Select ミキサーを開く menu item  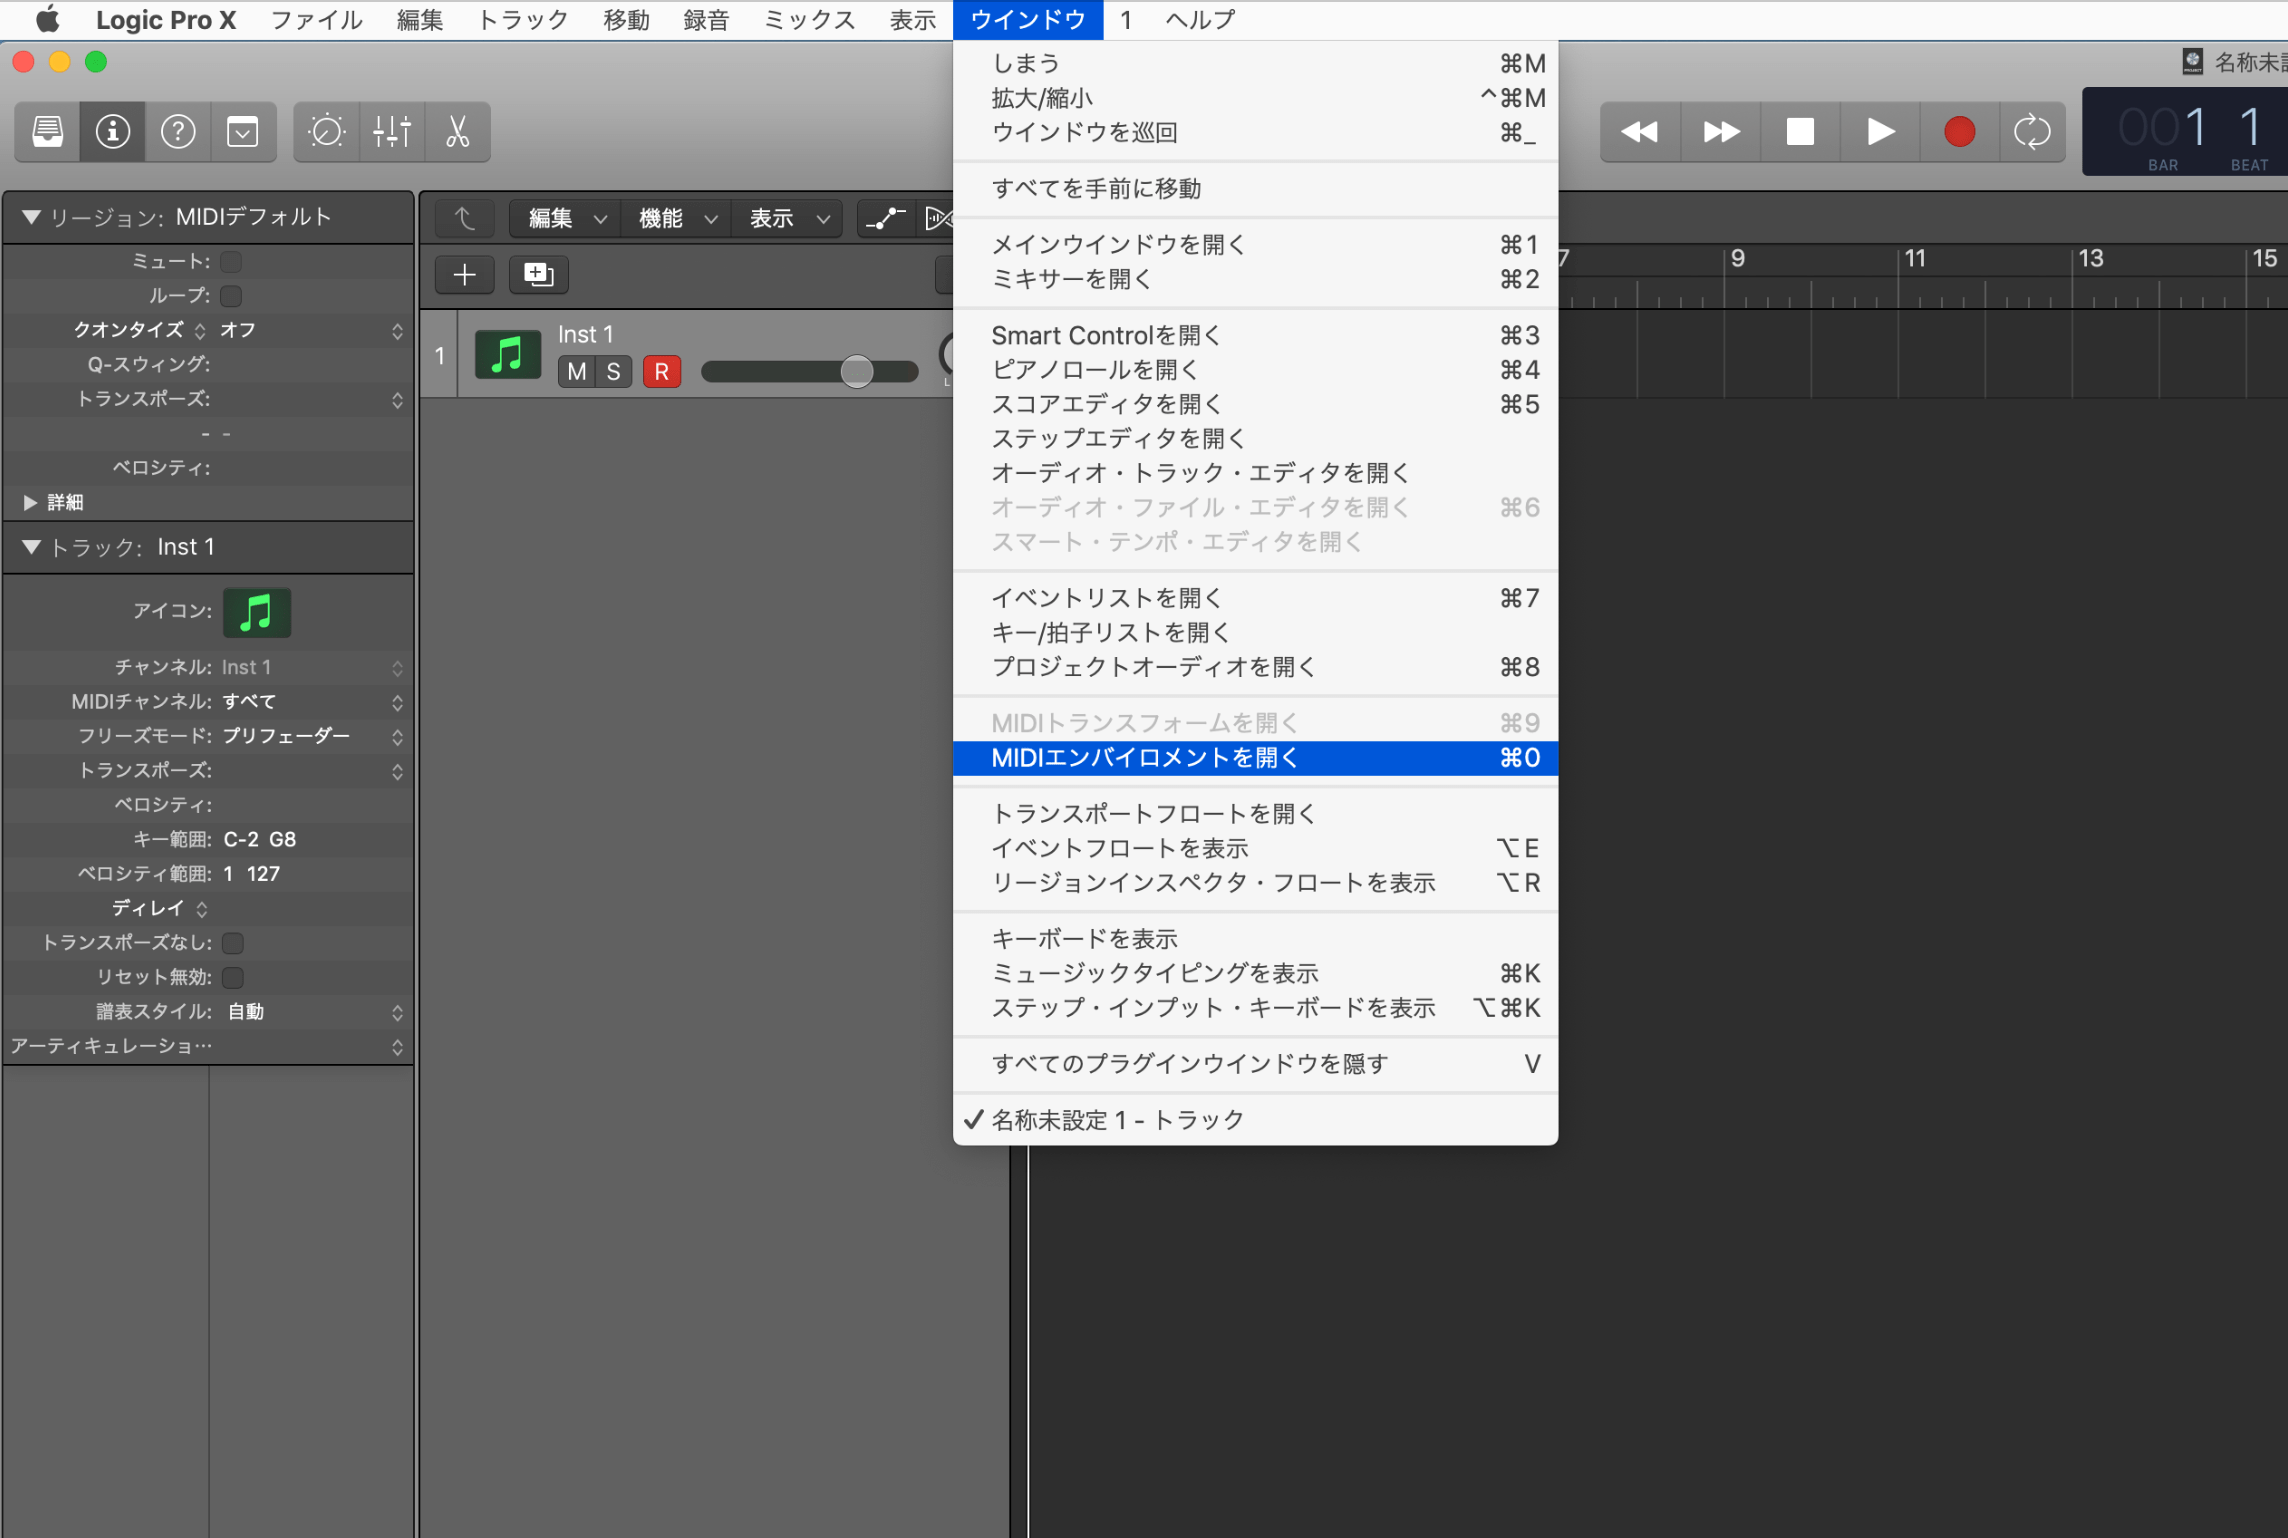click(x=1255, y=279)
